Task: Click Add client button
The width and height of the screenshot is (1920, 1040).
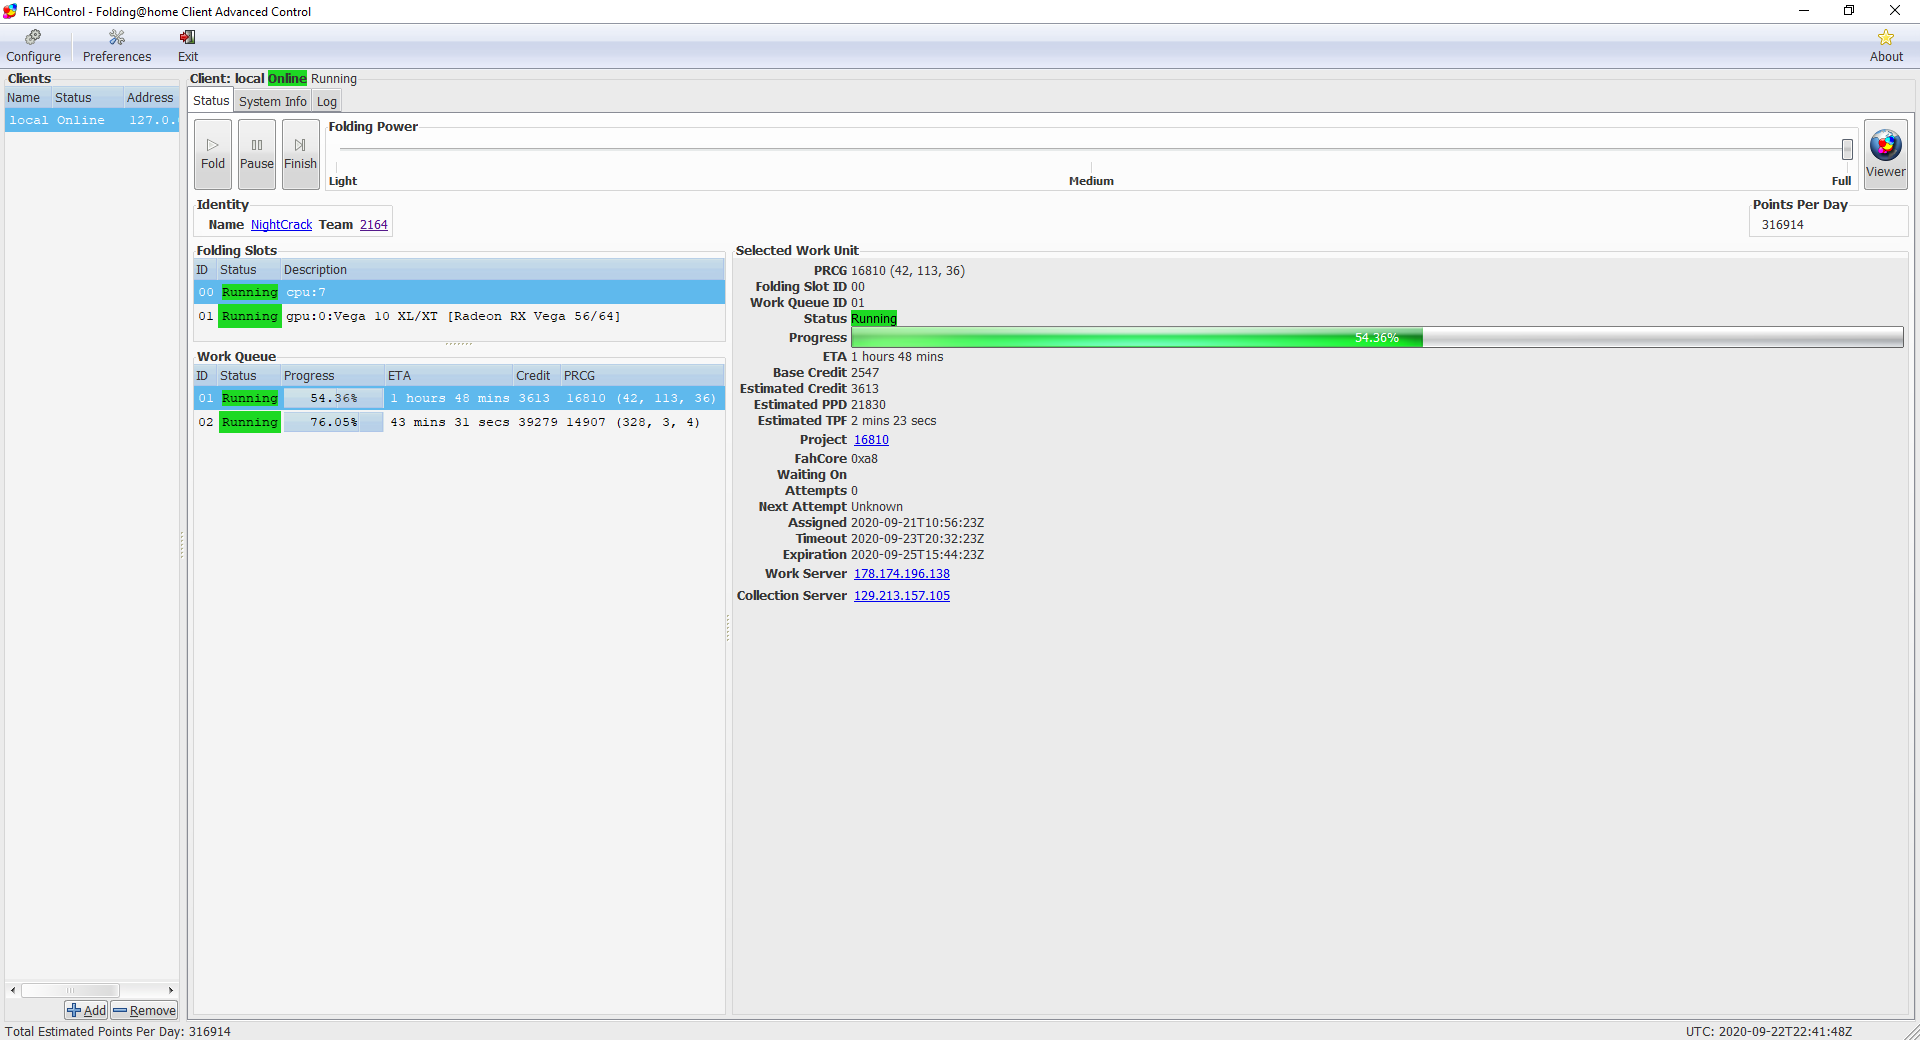Action: coord(86,1010)
